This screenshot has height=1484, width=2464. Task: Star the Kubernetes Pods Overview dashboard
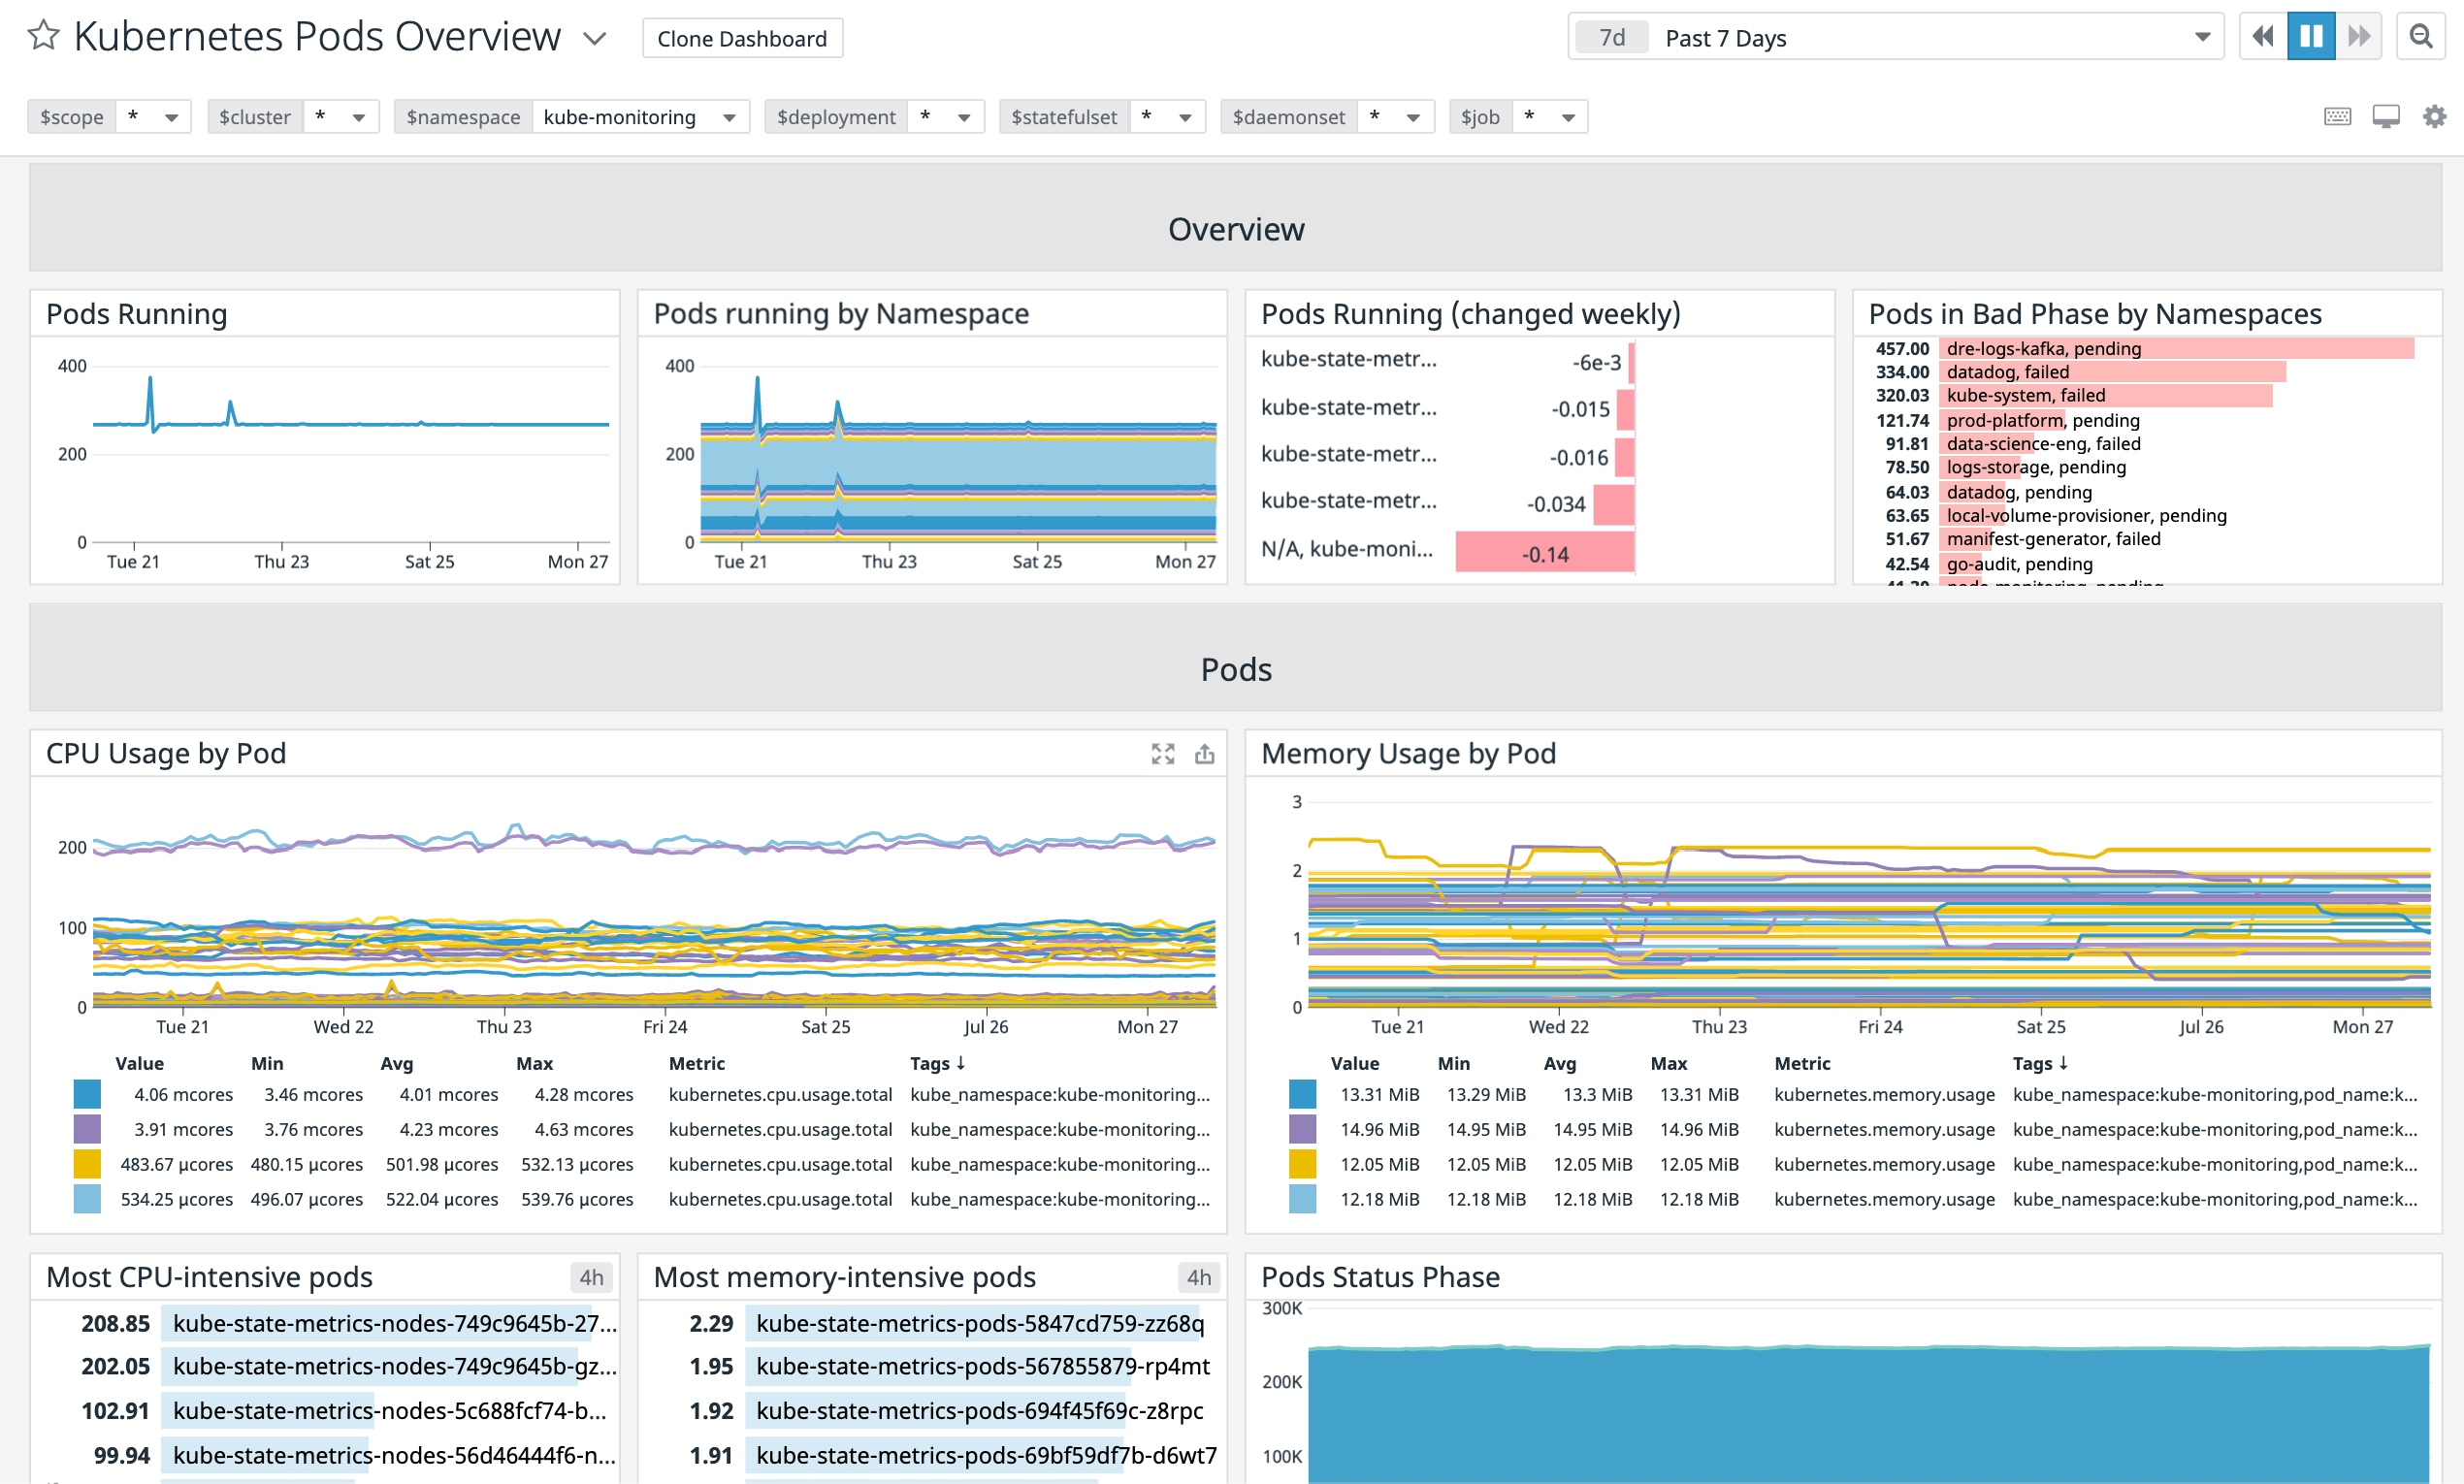tap(42, 37)
